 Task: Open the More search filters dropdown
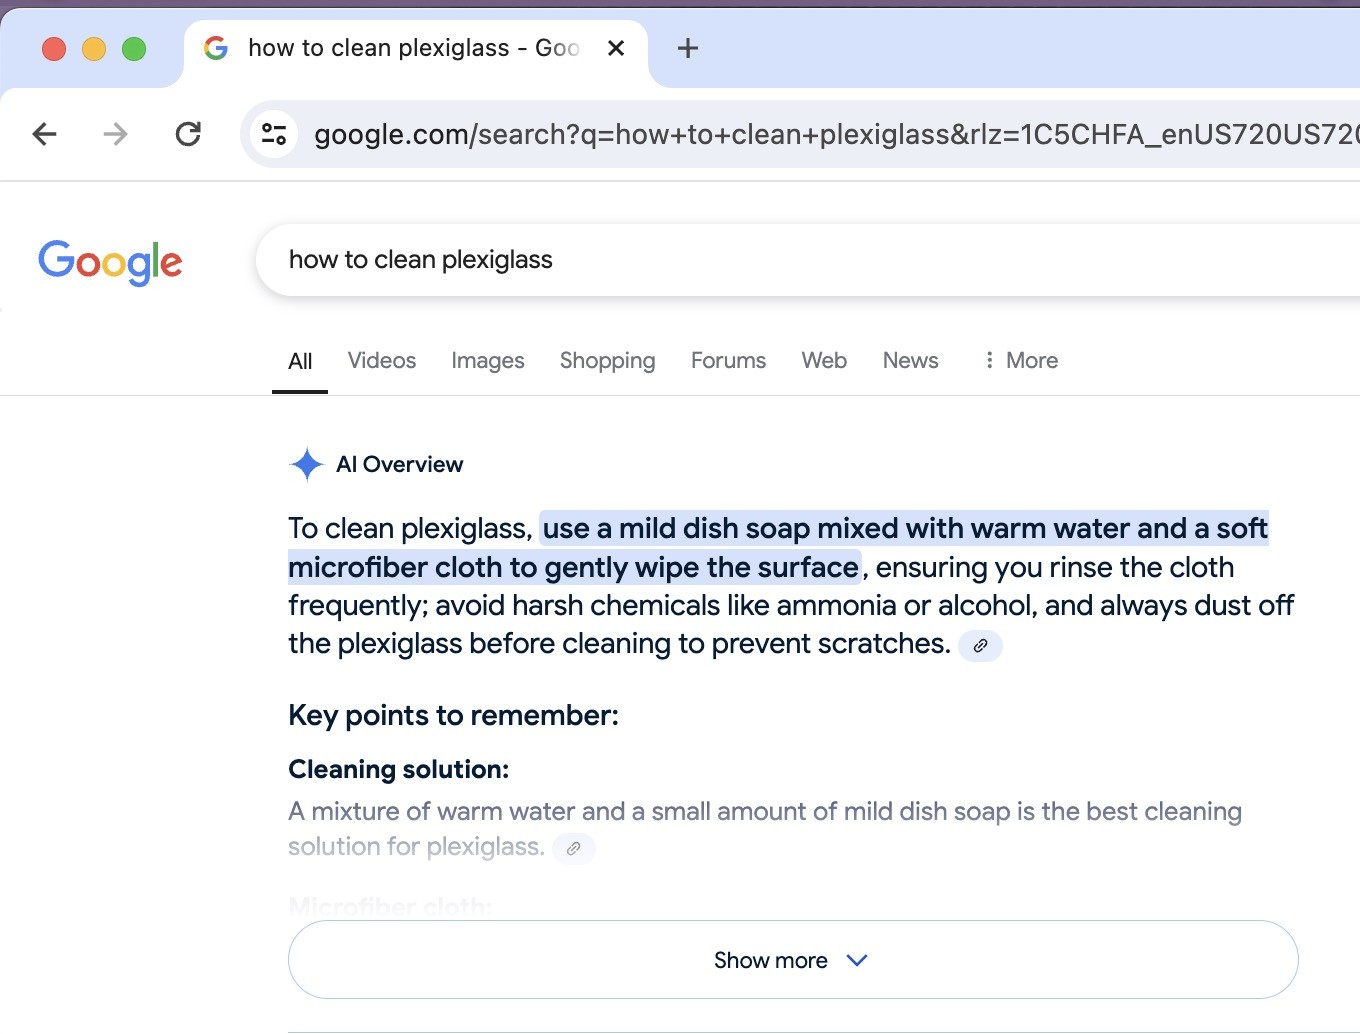point(1020,360)
